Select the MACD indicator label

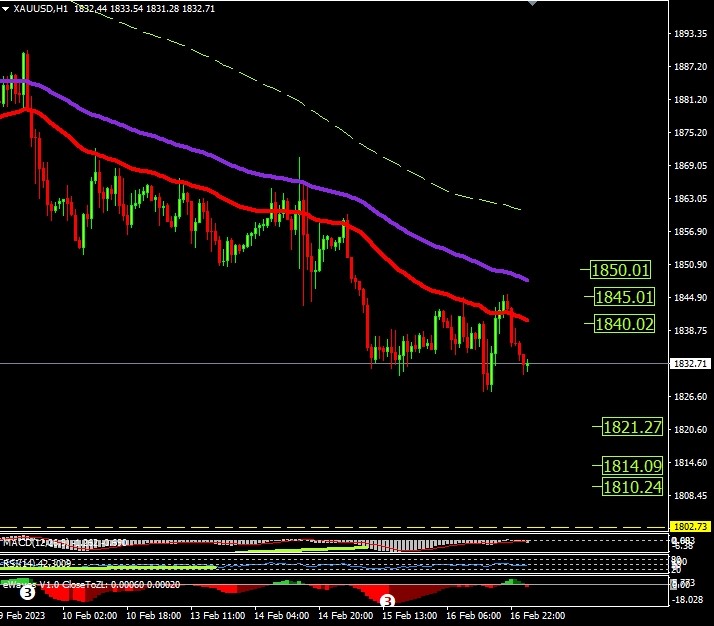(20, 542)
